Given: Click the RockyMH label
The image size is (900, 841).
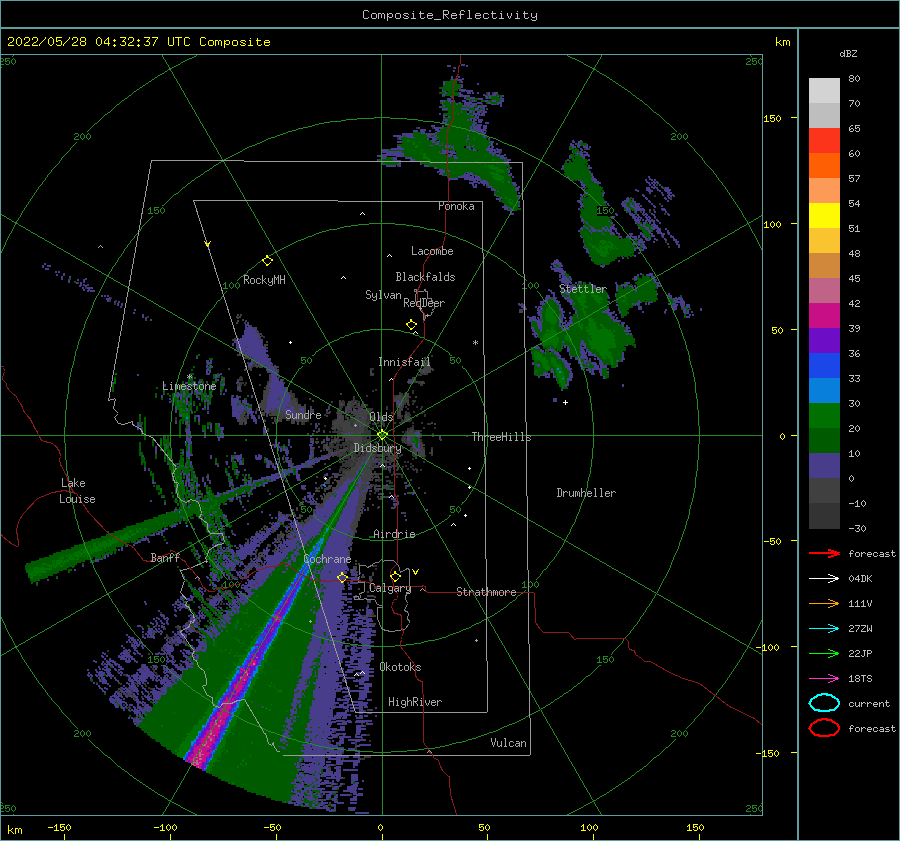Looking at the screenshot, I should click(x=264, y=280).
